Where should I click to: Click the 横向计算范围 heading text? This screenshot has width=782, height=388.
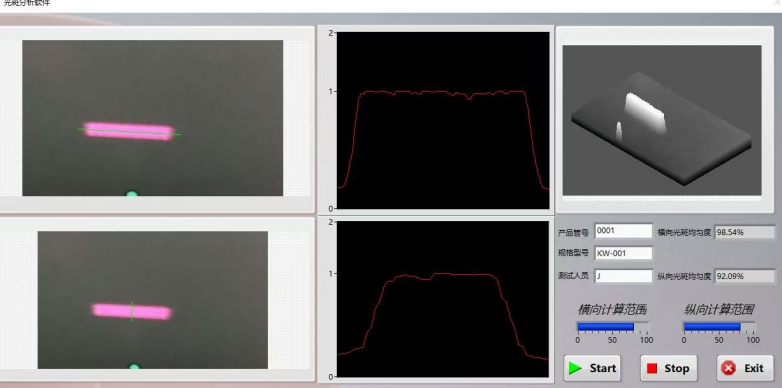(612, 310)
